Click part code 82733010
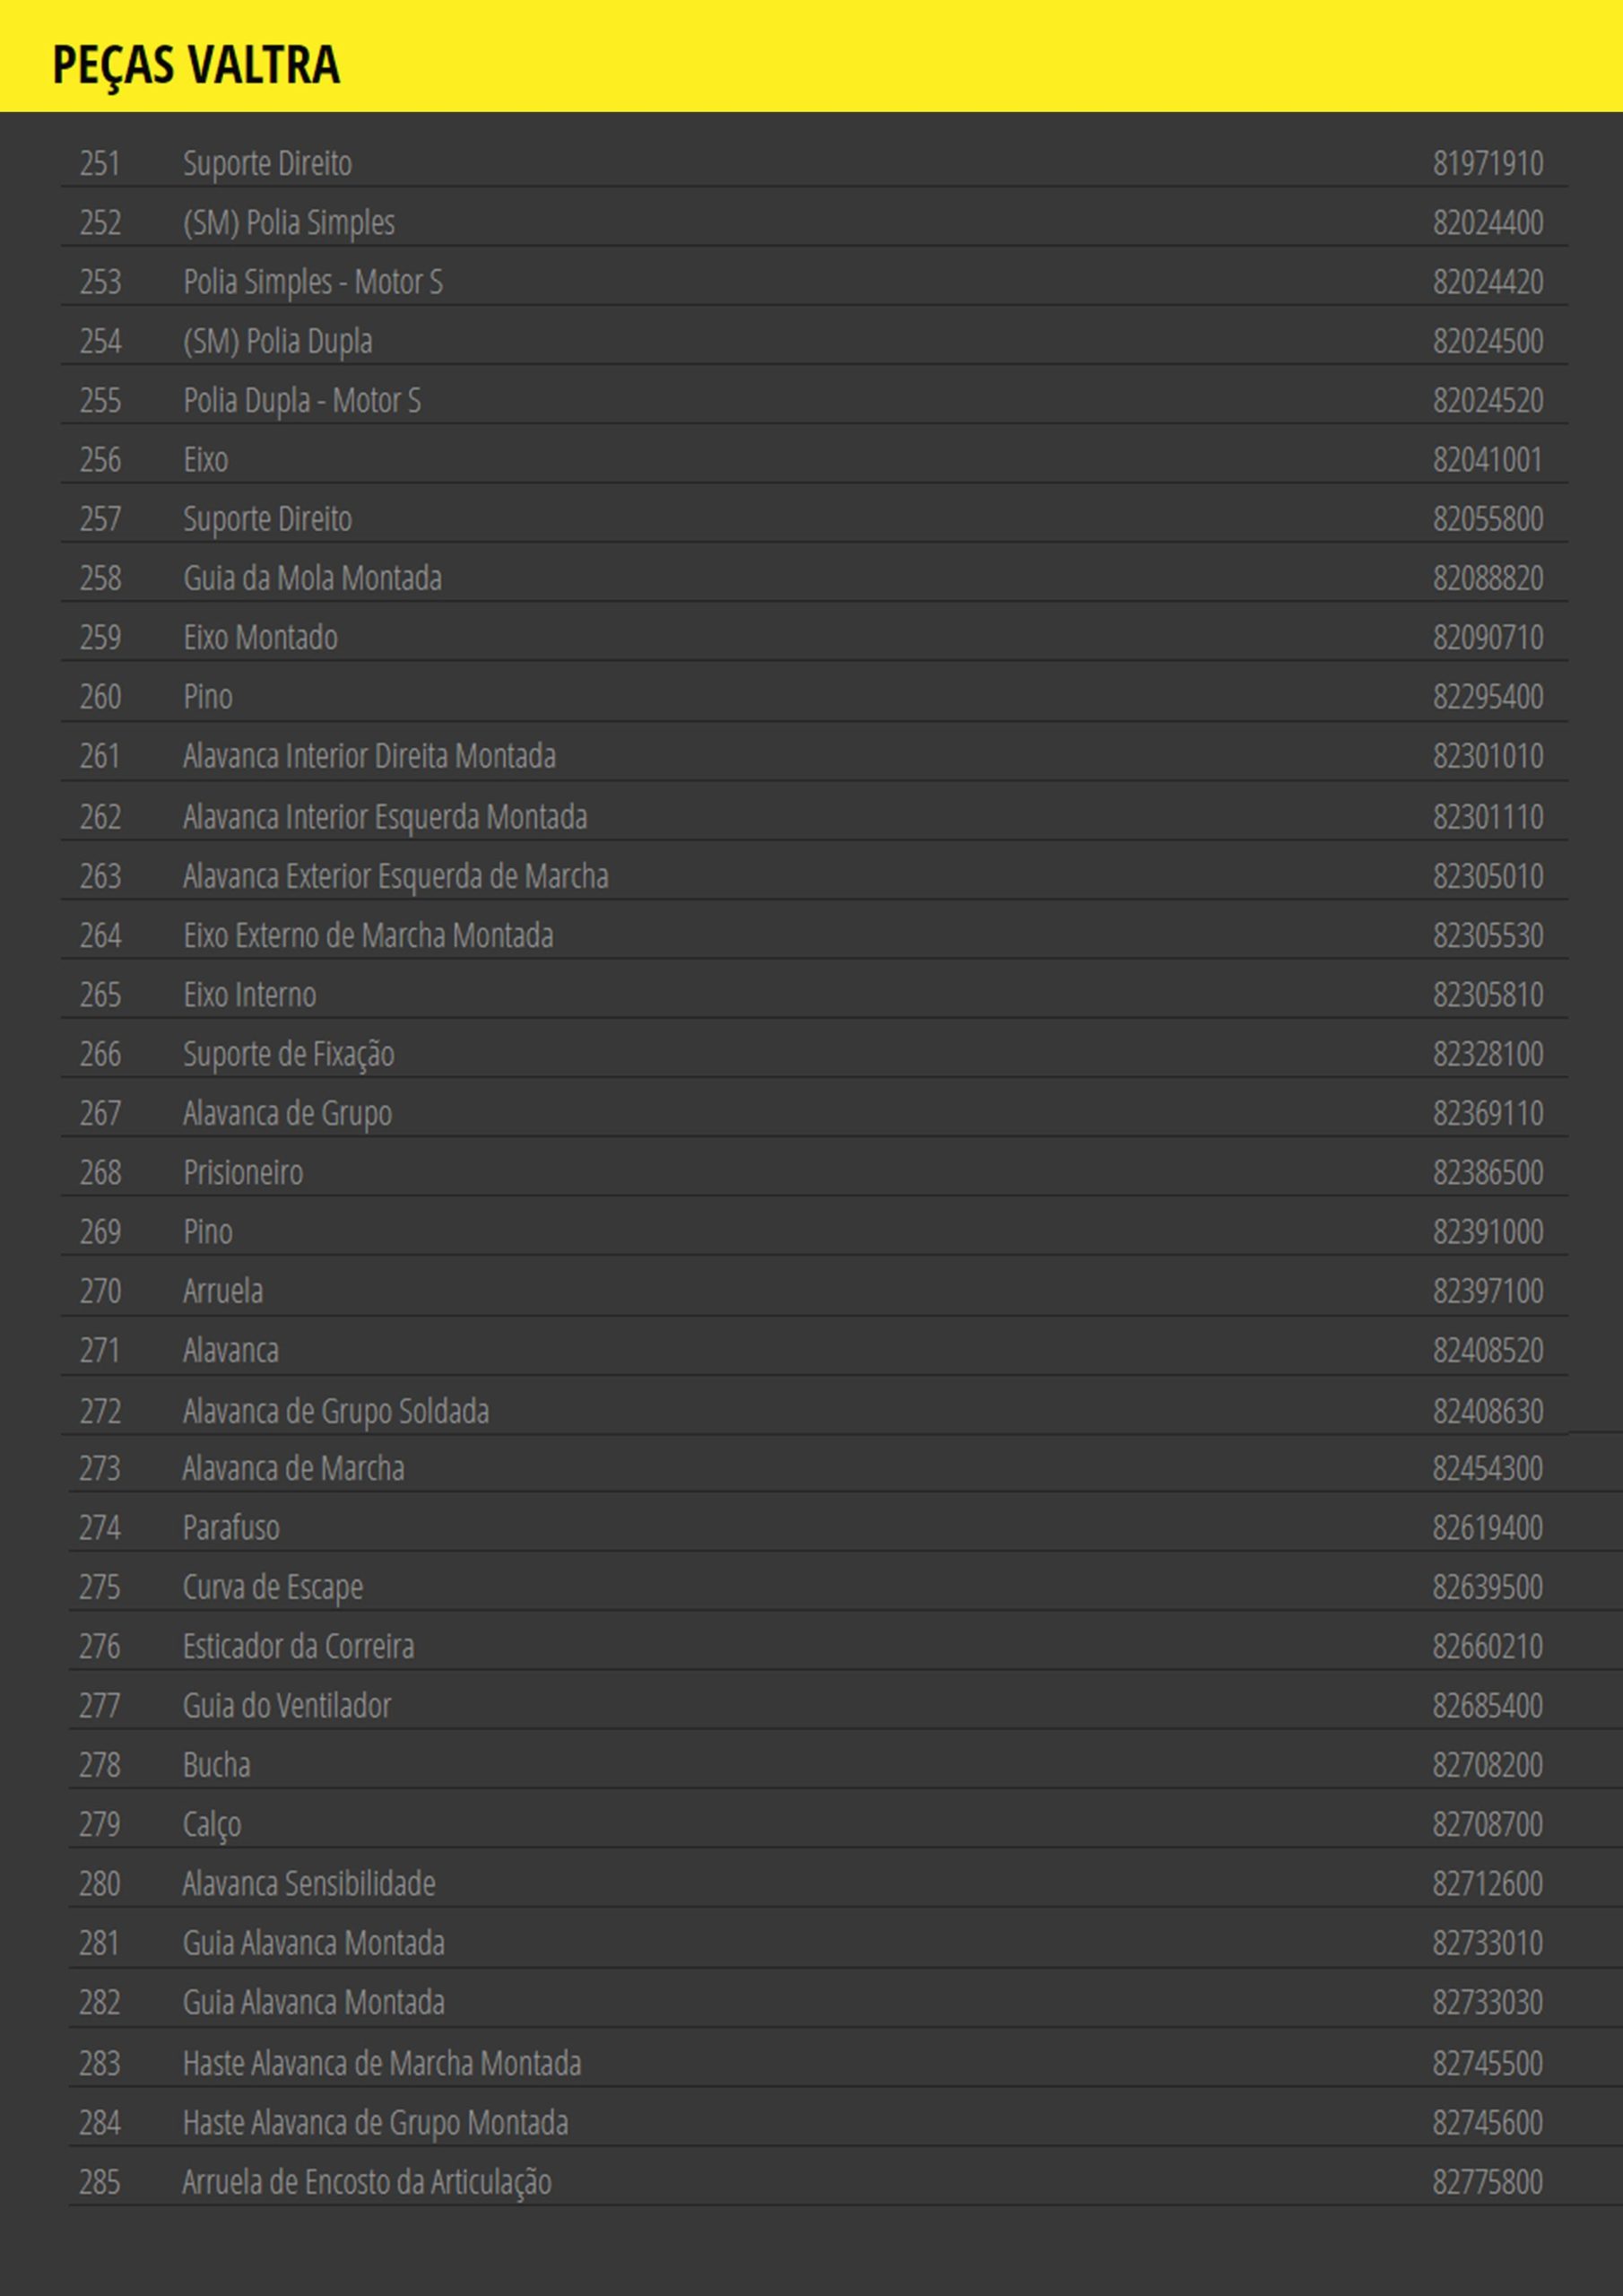 tap(1488, 1944)
